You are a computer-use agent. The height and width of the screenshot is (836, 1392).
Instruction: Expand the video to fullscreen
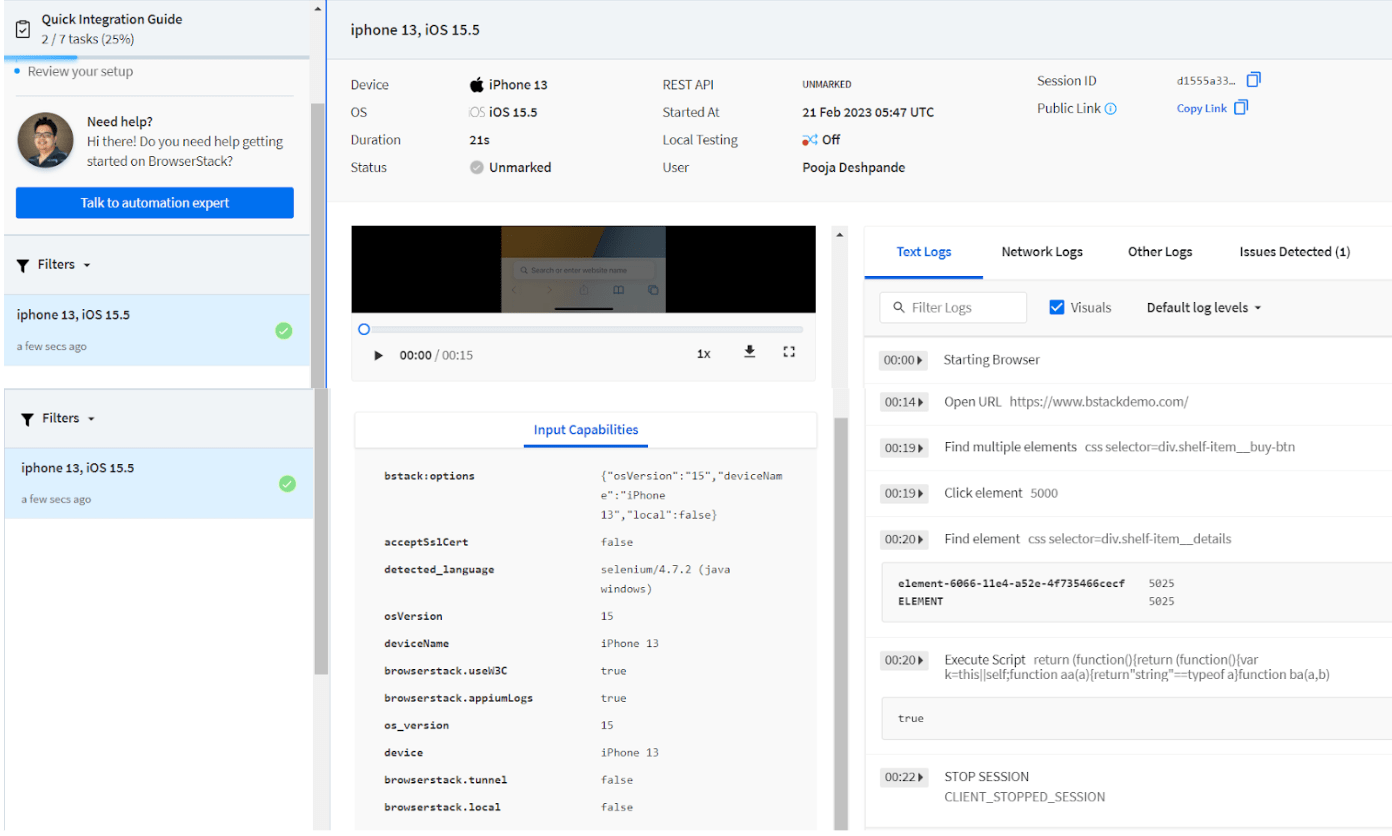[x=789, y=351]
